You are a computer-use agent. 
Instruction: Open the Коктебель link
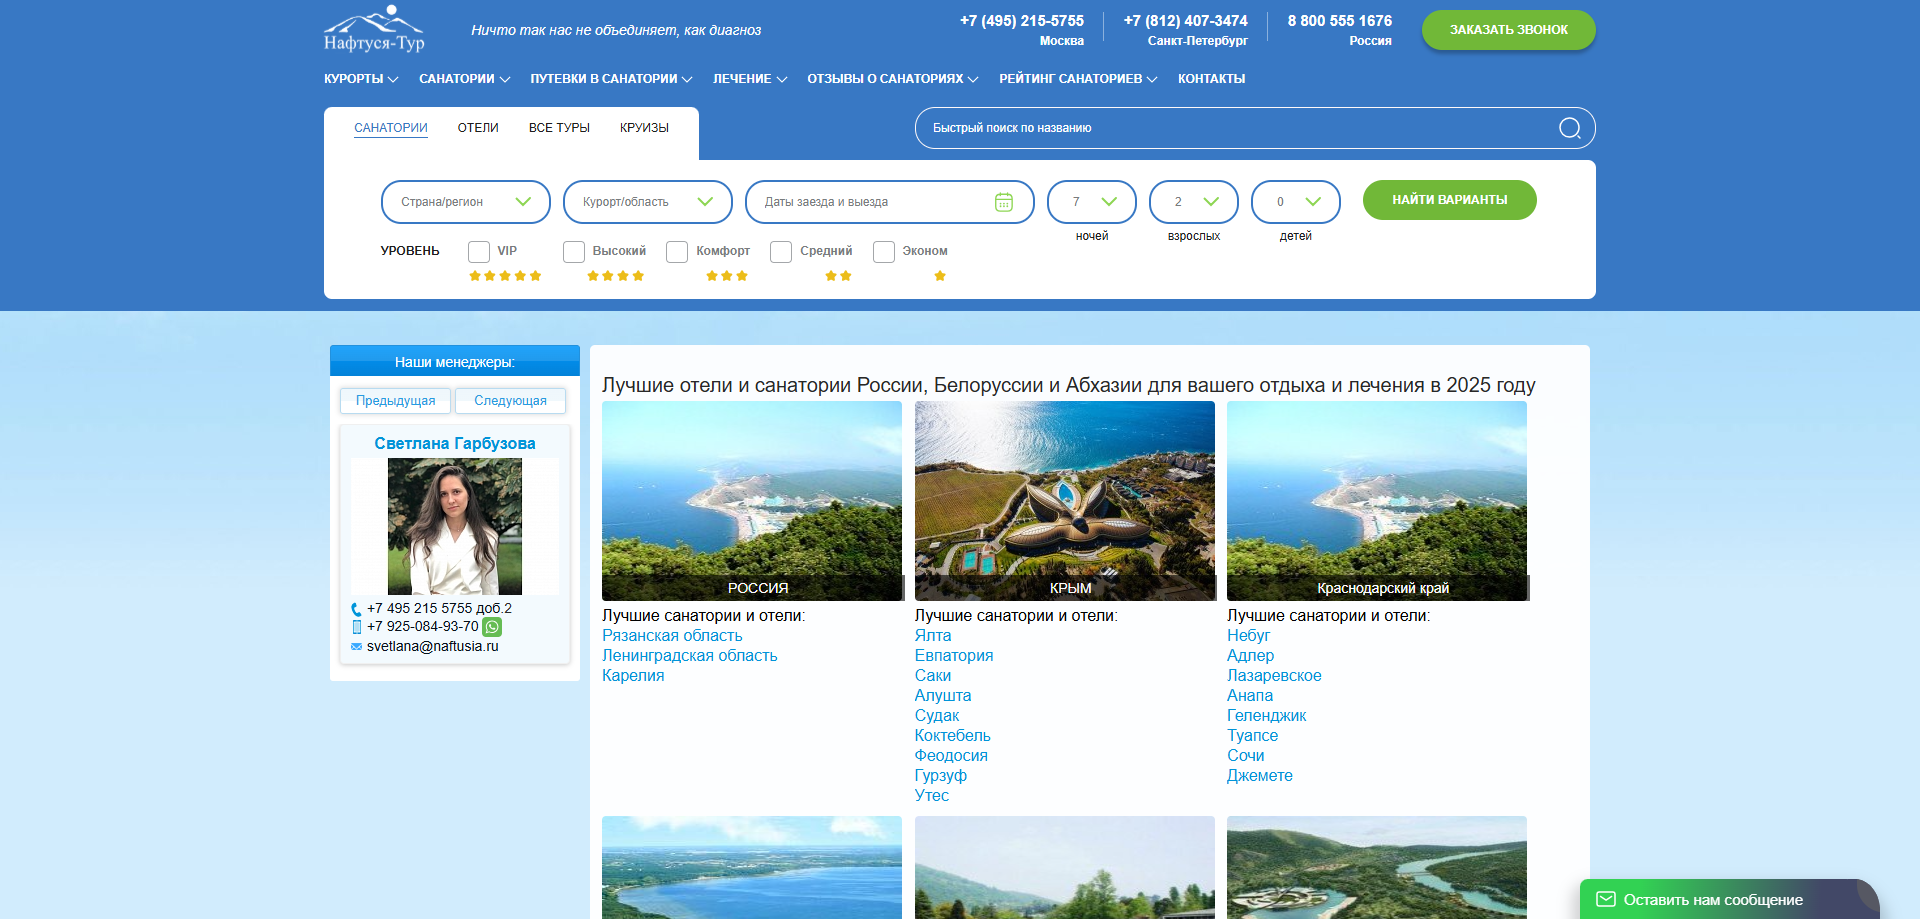pyautogui.click(x=953, y=736)
